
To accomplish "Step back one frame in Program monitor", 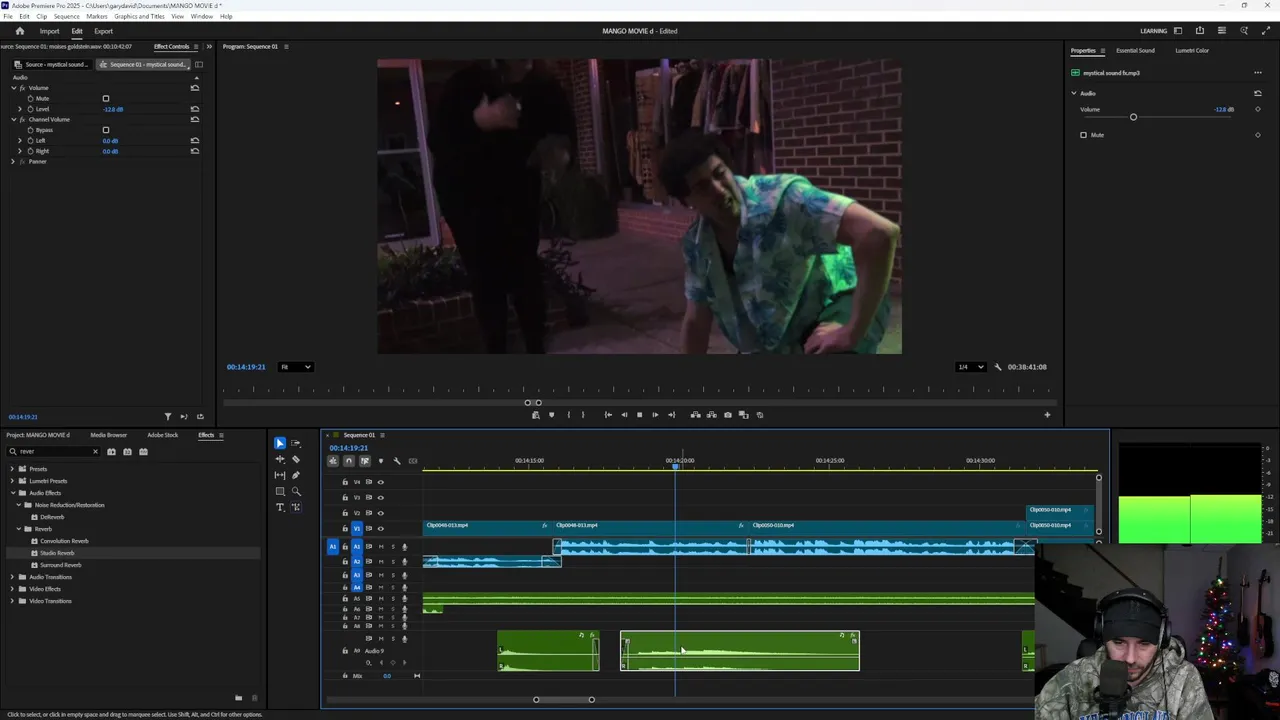I will pyautogui.click(x=624, y=415).
